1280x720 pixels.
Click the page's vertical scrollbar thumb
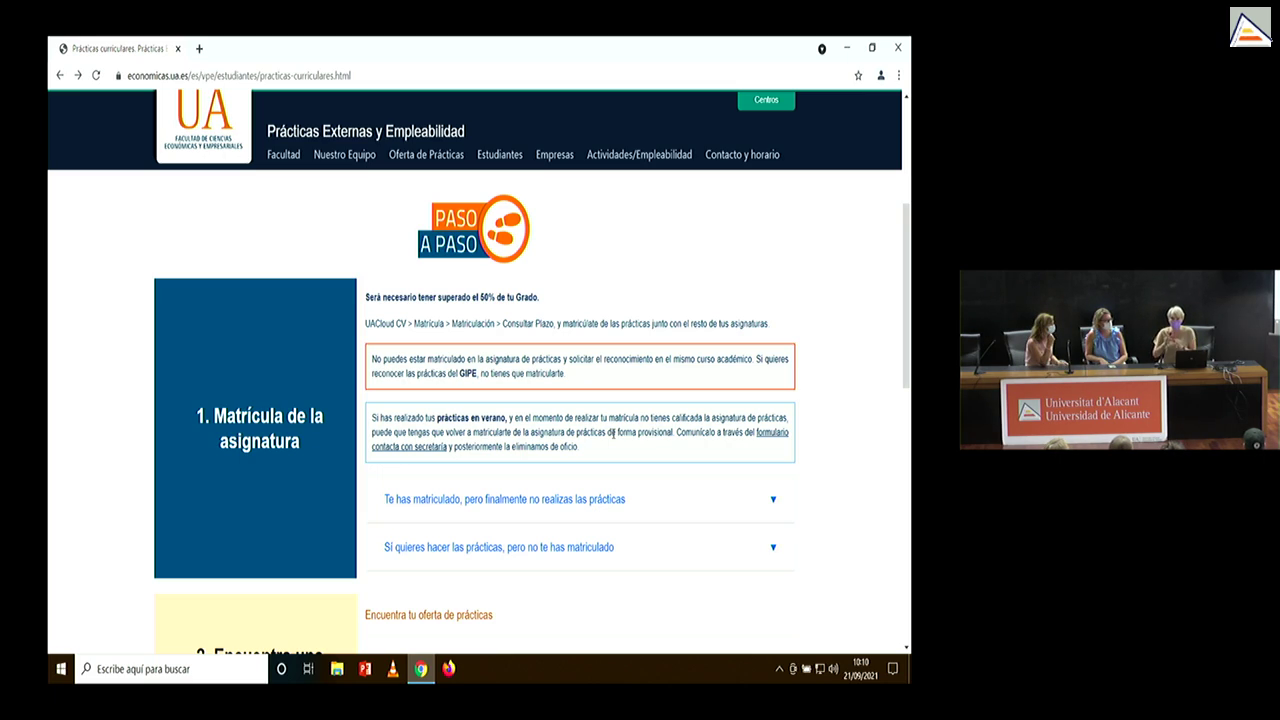[x=906, y=295]
